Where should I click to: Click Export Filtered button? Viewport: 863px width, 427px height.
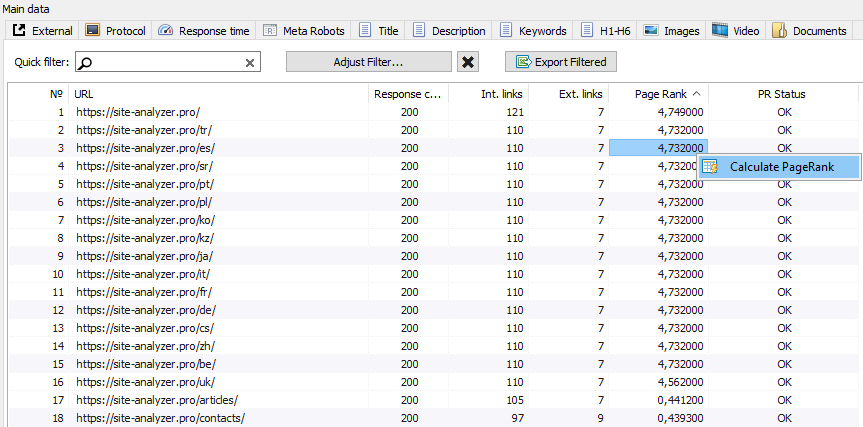tap(561, 62)
